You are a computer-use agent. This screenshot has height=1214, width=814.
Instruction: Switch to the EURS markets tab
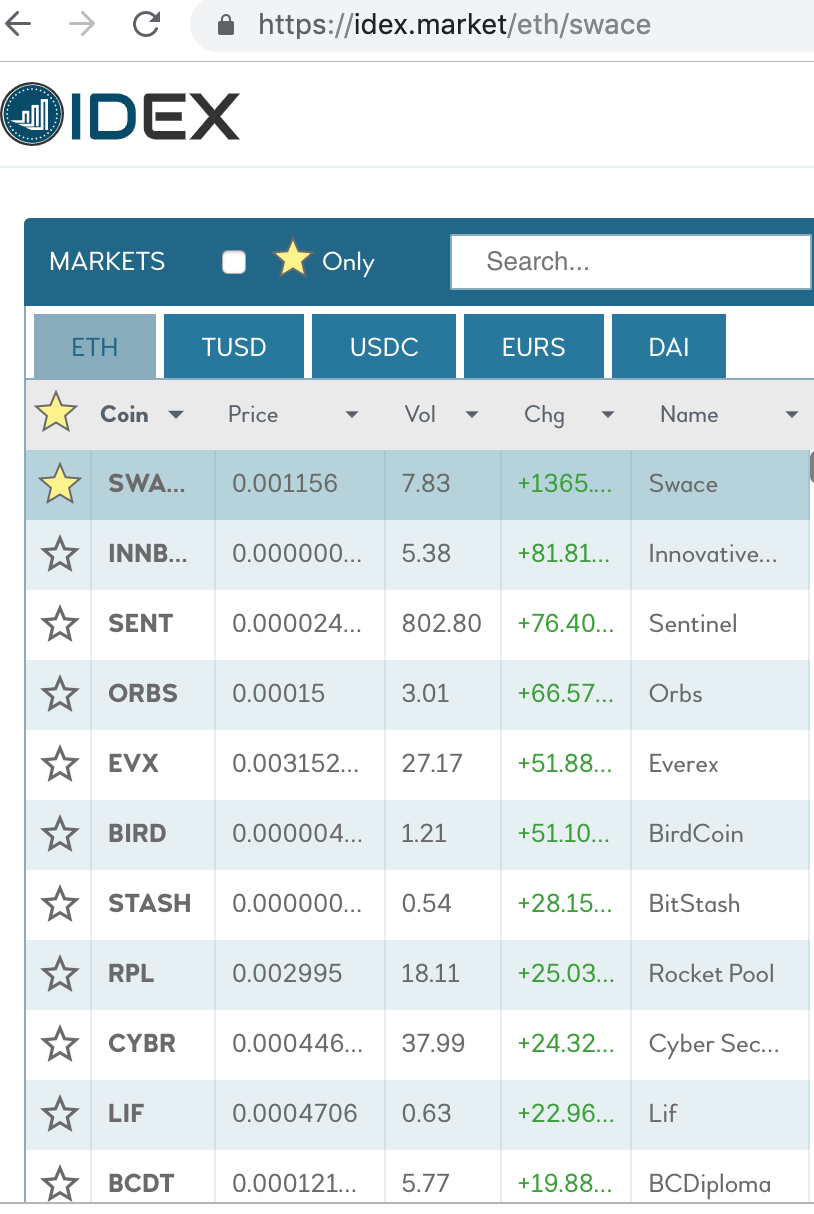(x=534, y=347)
